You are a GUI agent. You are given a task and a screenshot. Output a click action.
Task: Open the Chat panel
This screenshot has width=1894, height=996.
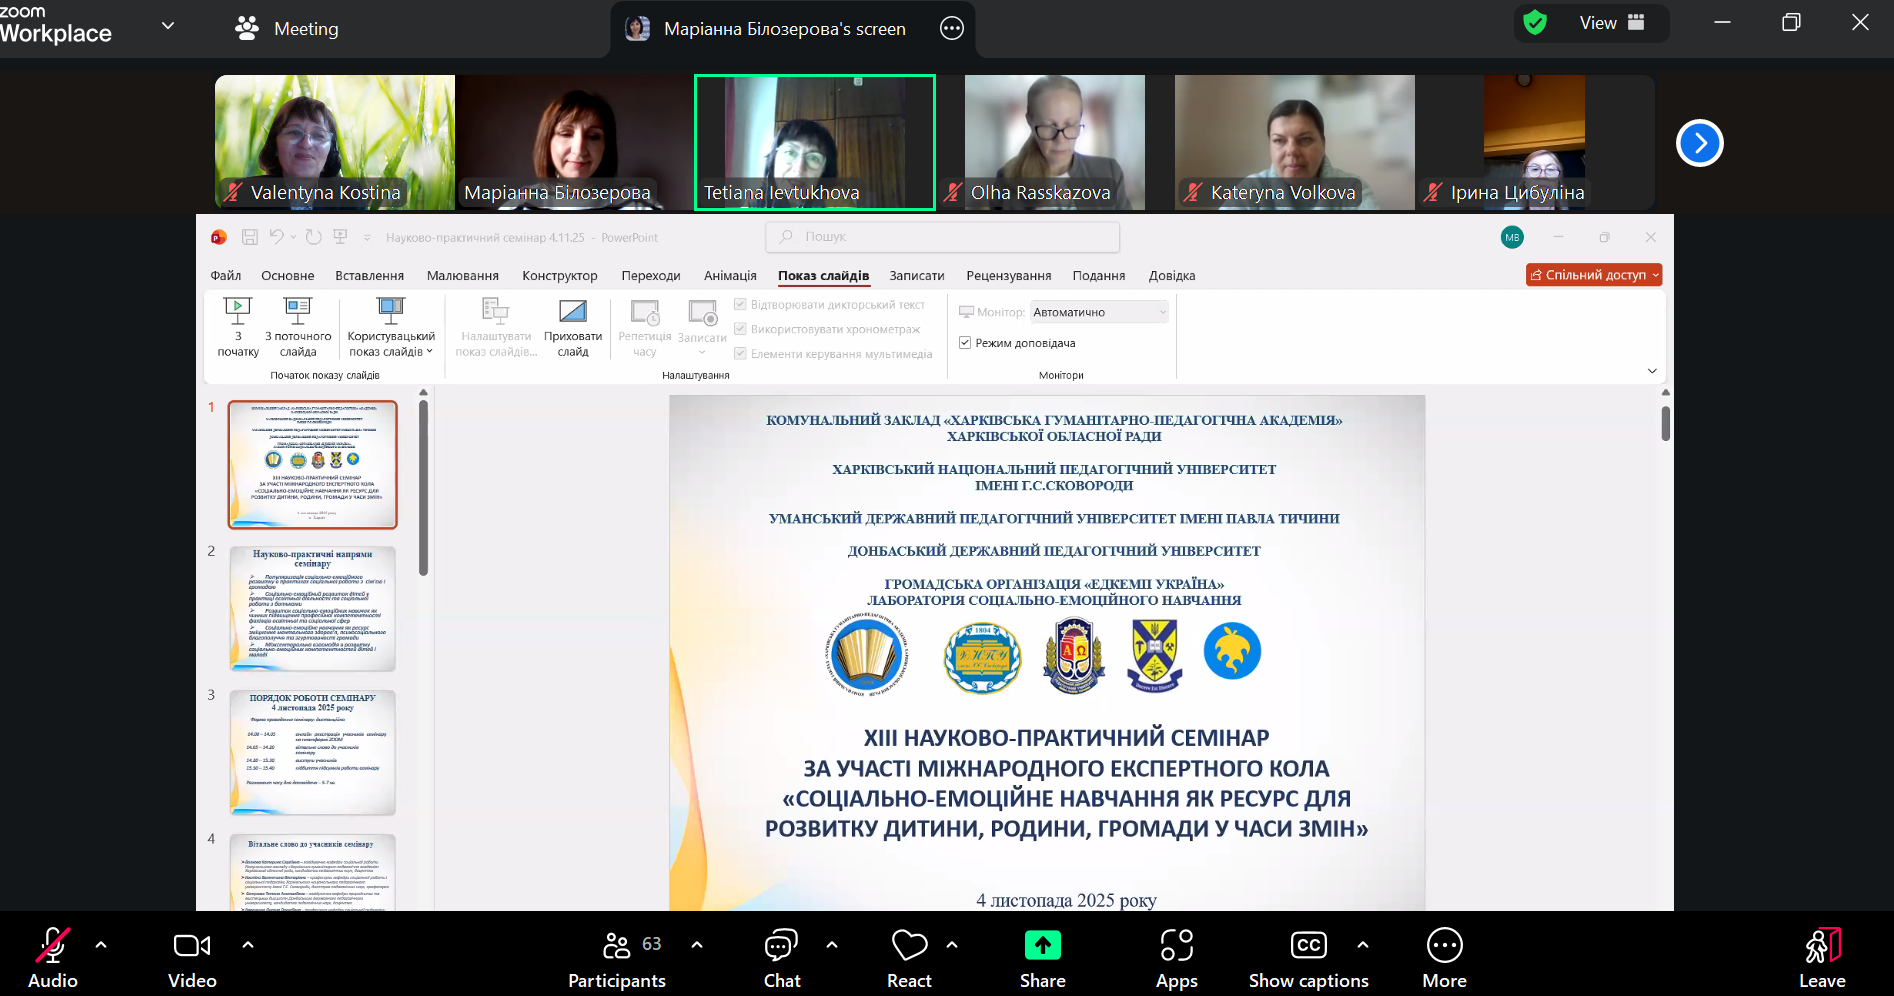coord(781,946)
